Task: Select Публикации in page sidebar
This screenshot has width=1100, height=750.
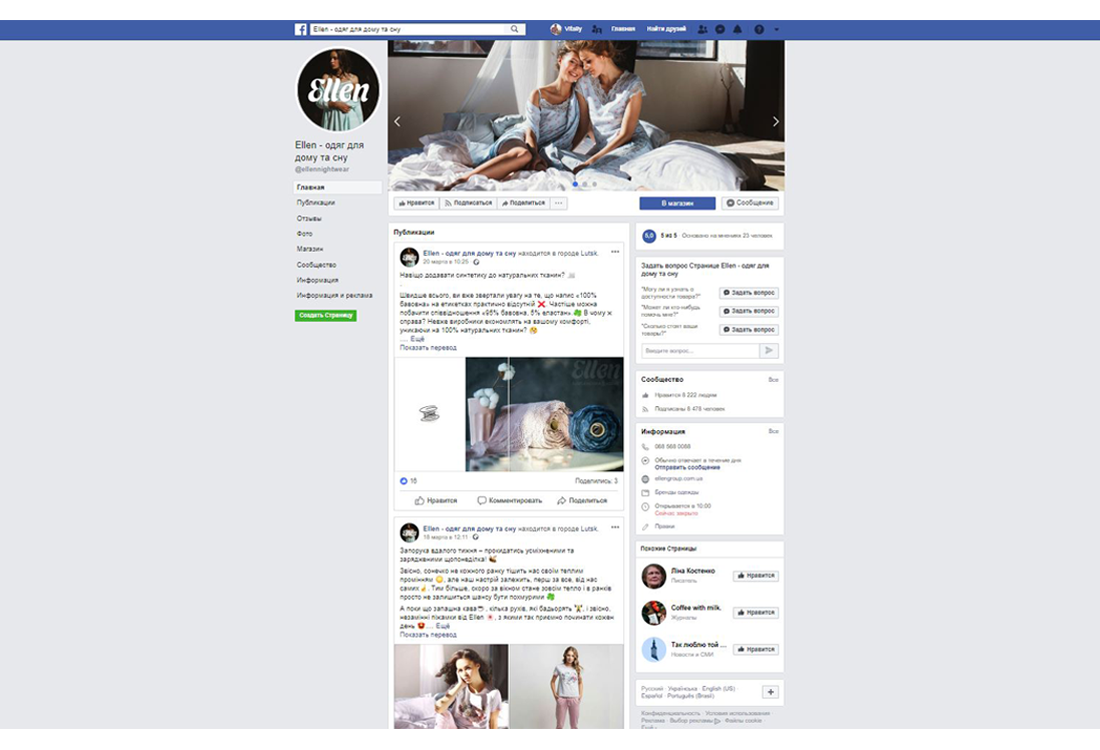Action: click(316, 203)
